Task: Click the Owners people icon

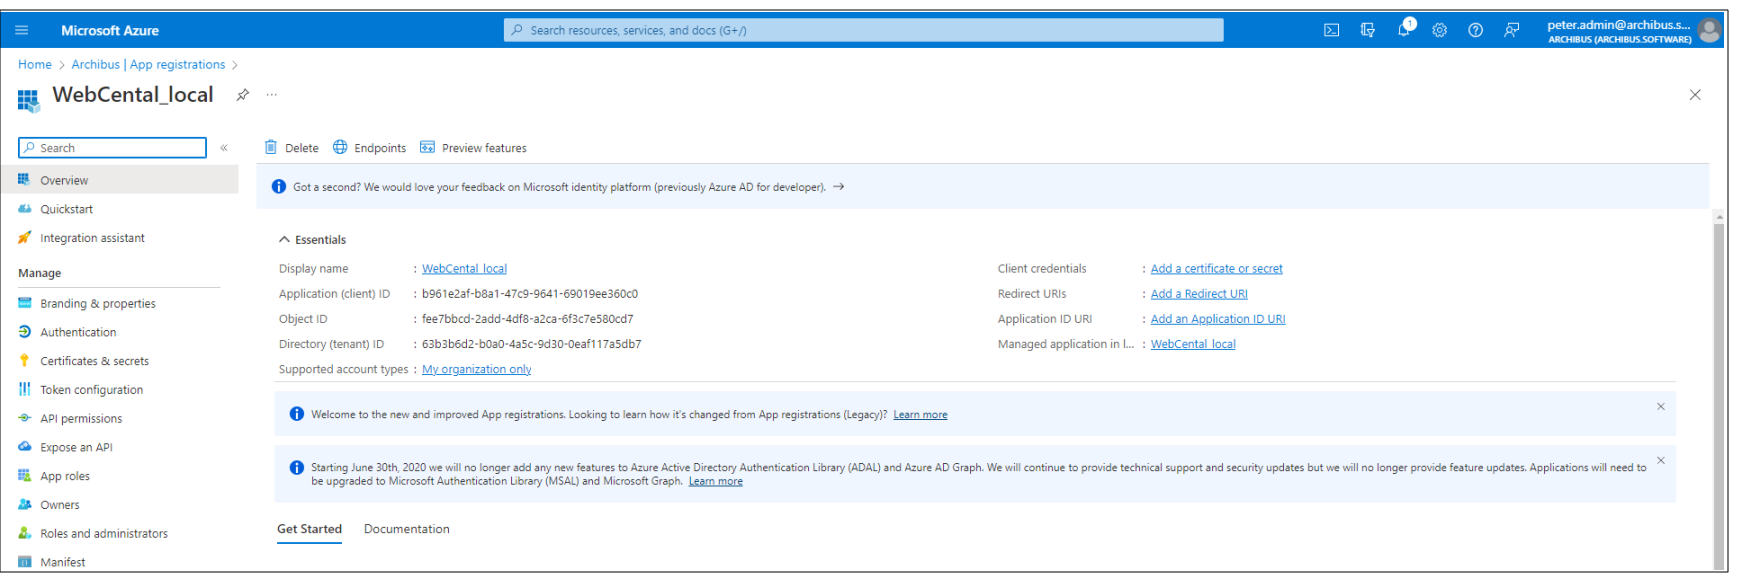Action: click(x=24, y=505)
